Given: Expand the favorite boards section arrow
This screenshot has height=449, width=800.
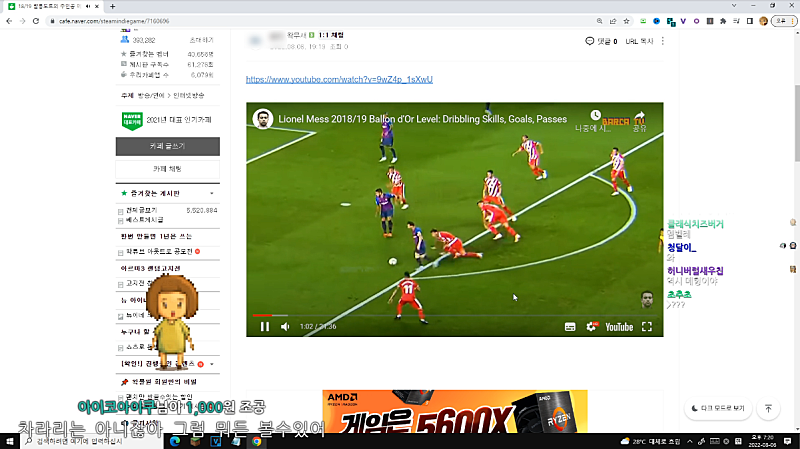Looking at the screenshot, I should click(212, 193).
